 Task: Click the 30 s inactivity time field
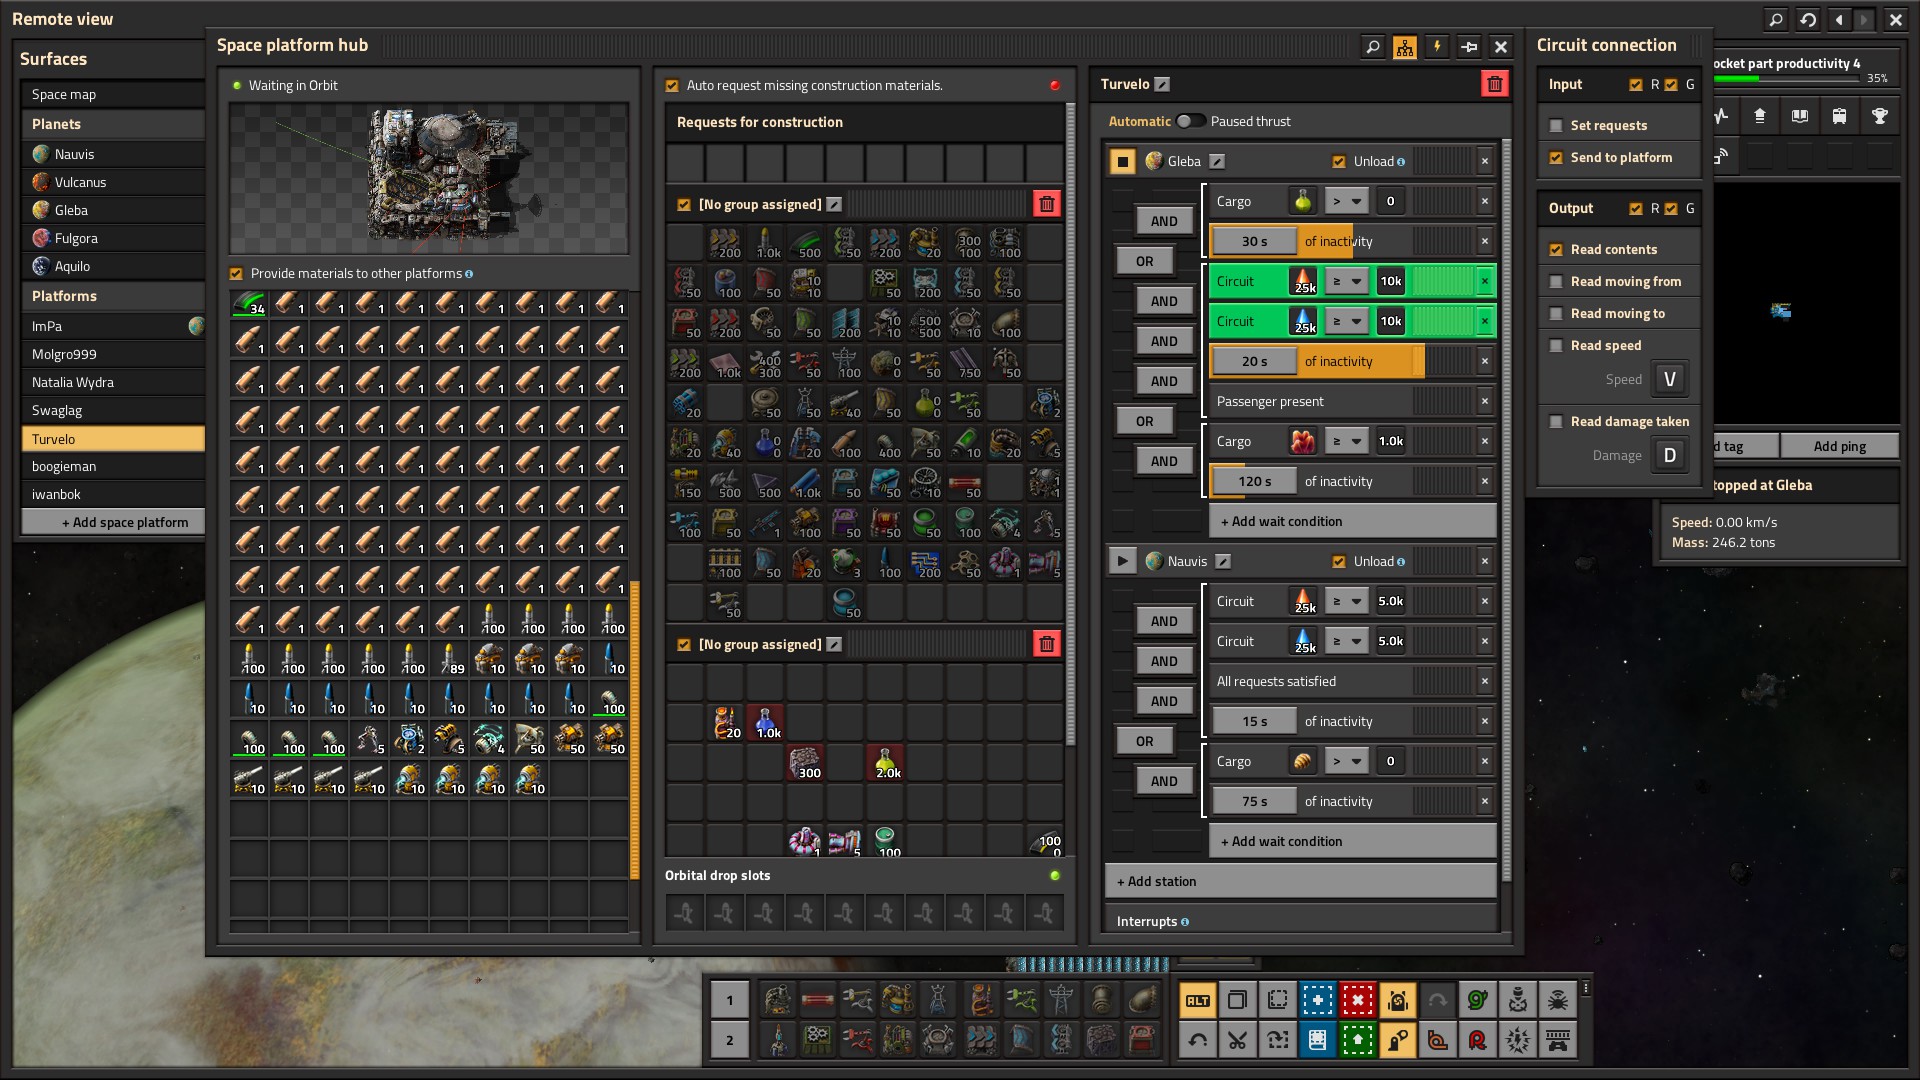click(x=1254, y=241)
